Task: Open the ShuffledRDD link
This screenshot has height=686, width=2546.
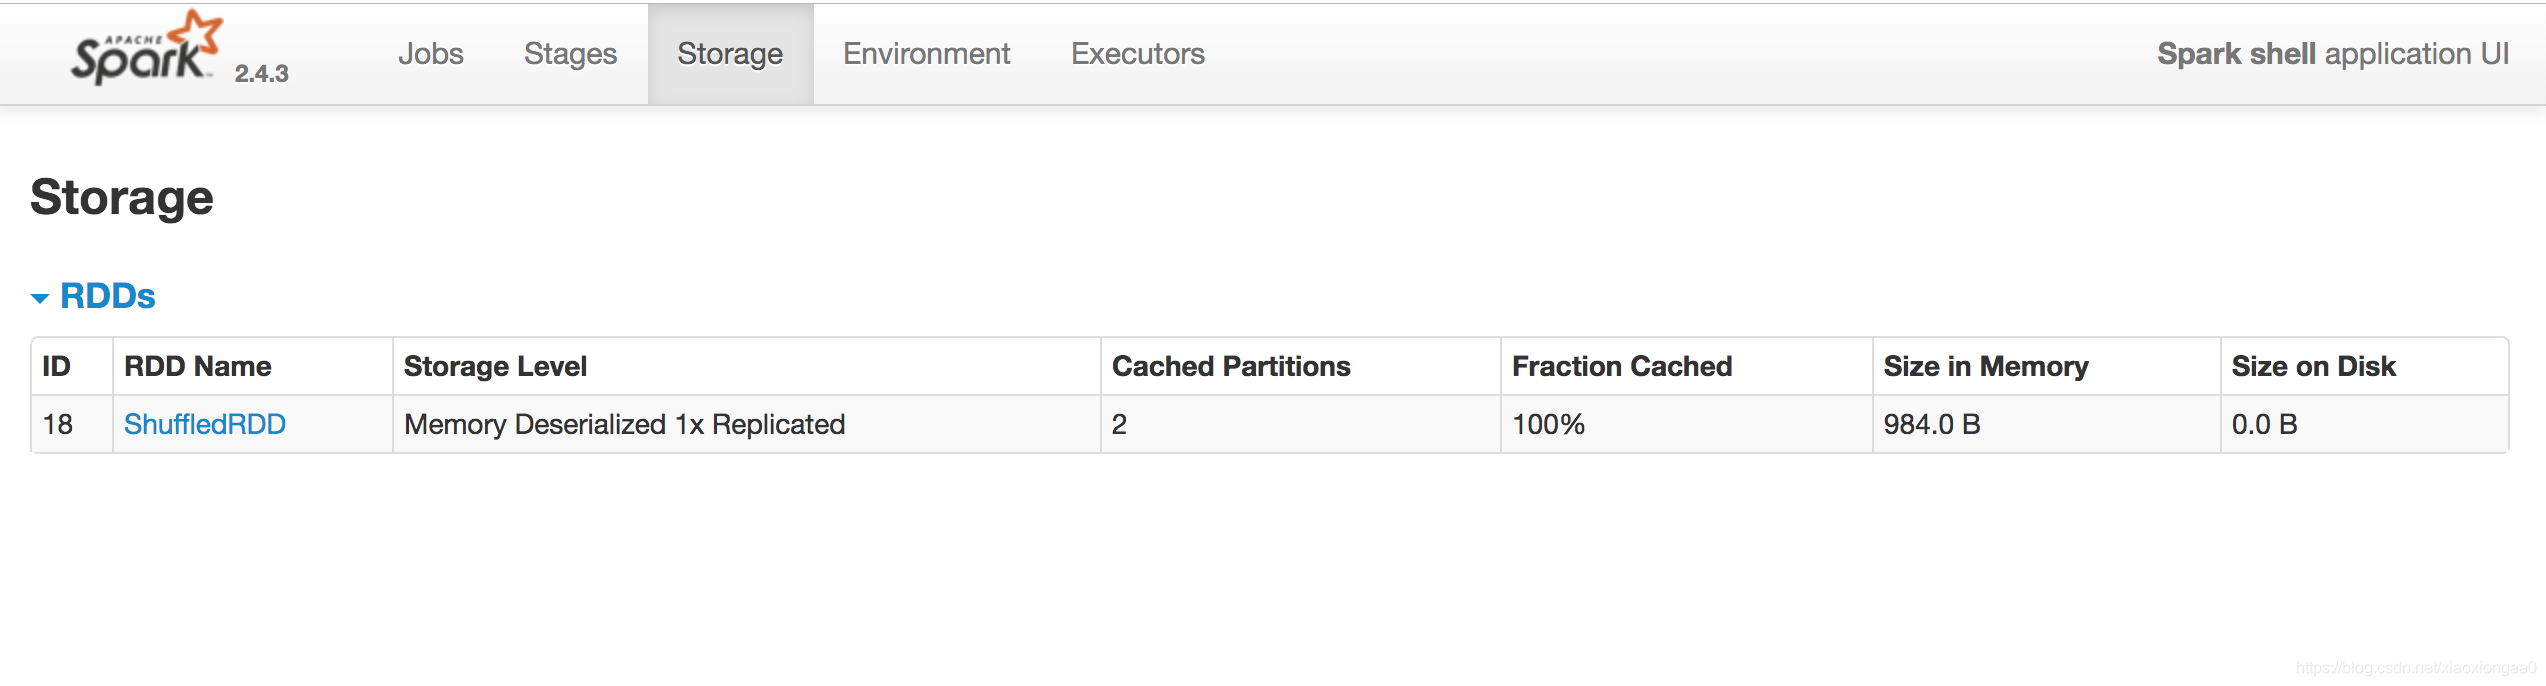Action: 205,424
